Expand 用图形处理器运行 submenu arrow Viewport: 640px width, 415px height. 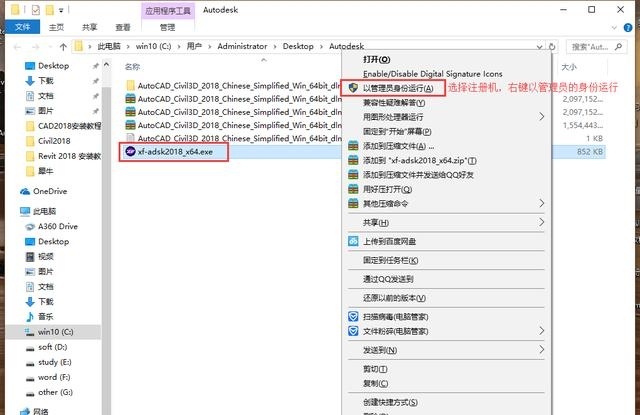coord(541,117)
